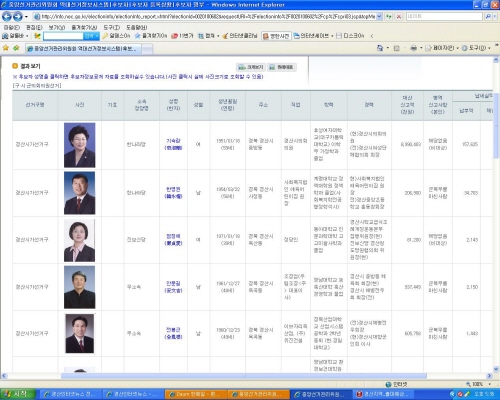The width and height of the screenshot is (500, 400).
Task: Switch to the rightmost red-icon taskbar window
Action: [x=383, y=394]
